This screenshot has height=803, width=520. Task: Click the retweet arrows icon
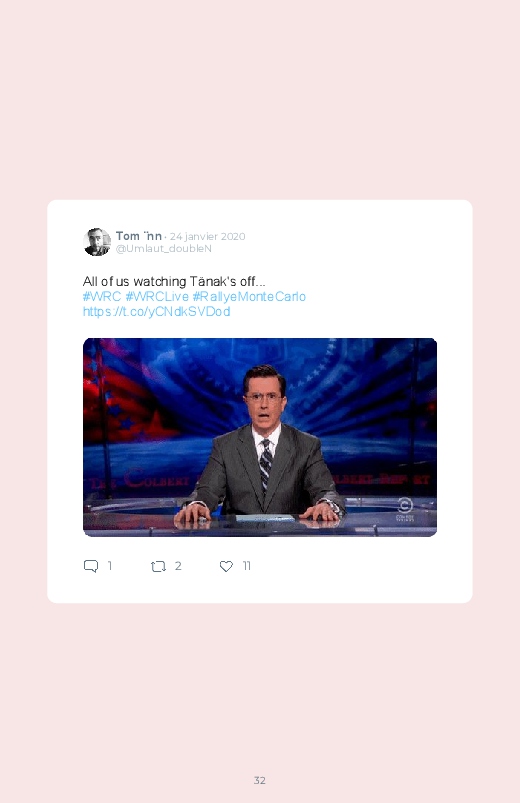(x=158, y=566)
